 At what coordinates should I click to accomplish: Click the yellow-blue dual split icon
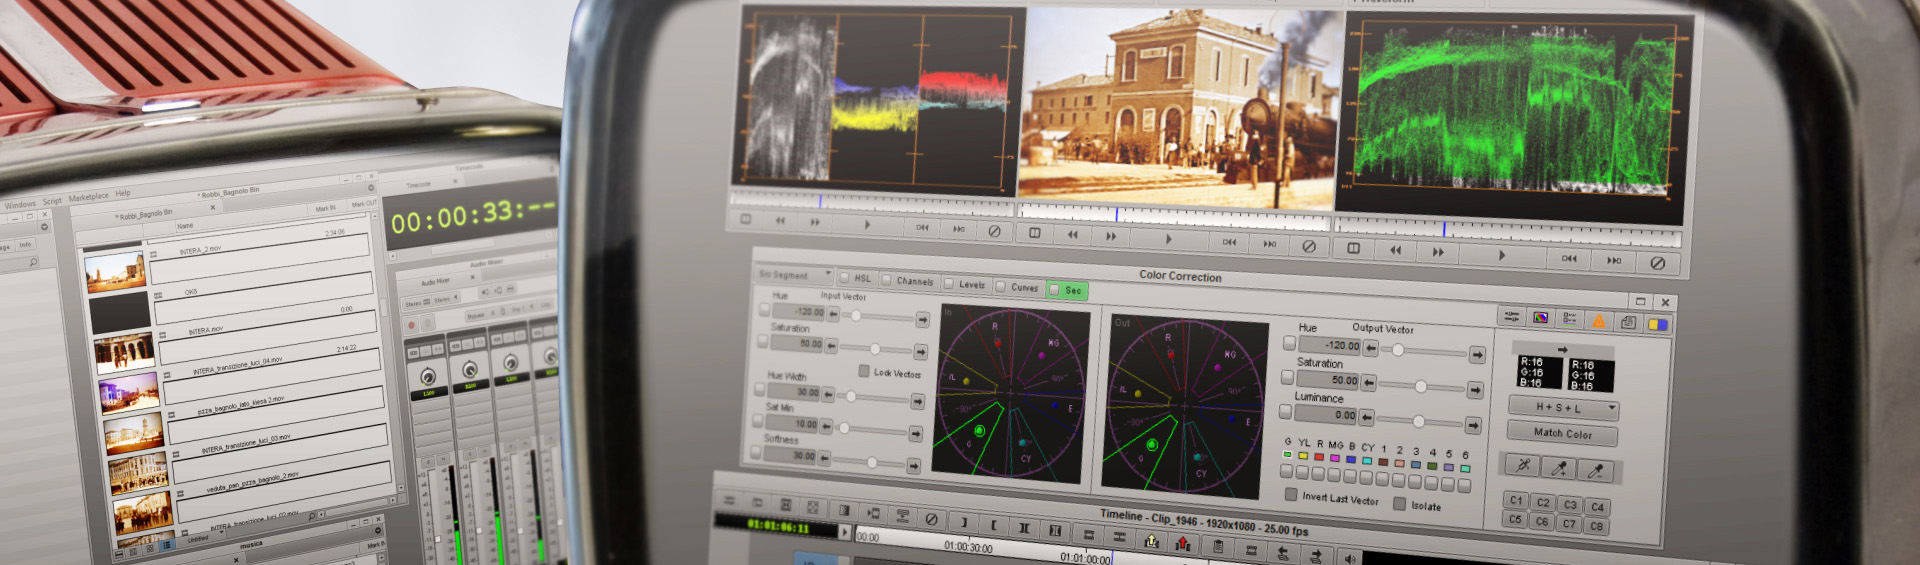pos(1657,324)
